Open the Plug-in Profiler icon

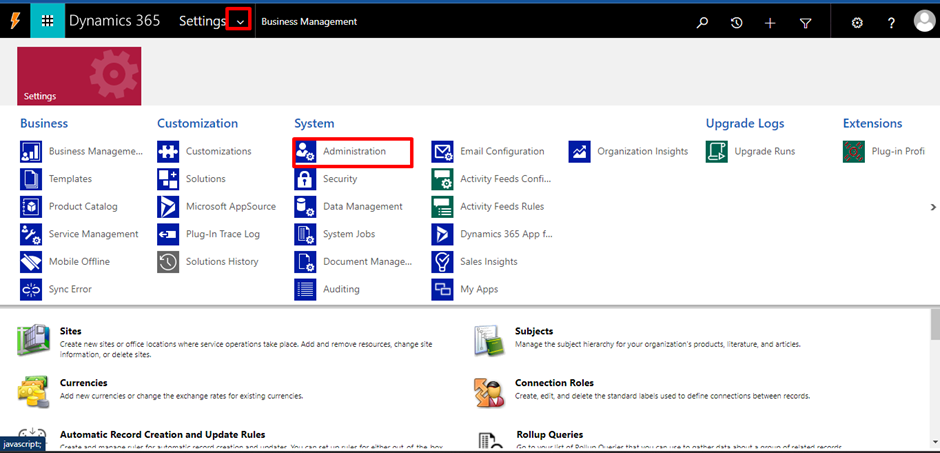pyautogui.click(x=854, y=152)
